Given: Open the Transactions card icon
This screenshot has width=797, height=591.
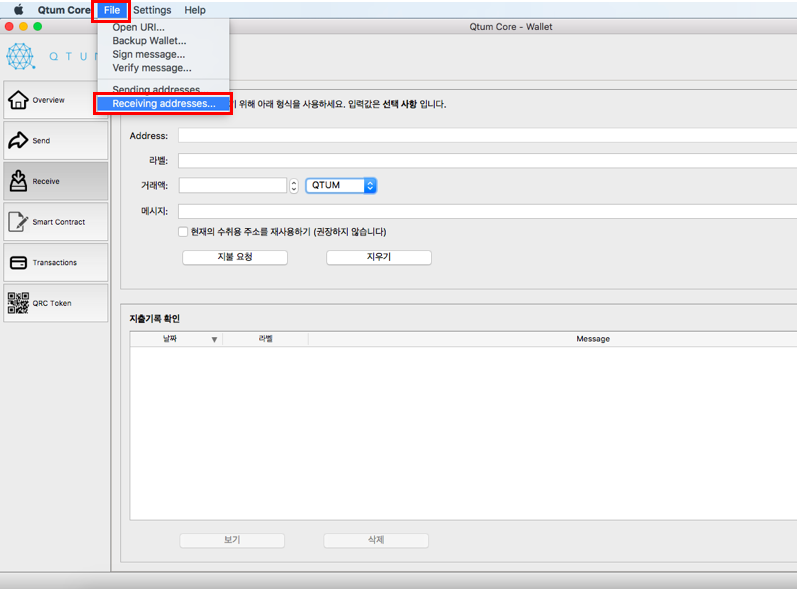Looking at the screenshot, I should tap(18, 262).
